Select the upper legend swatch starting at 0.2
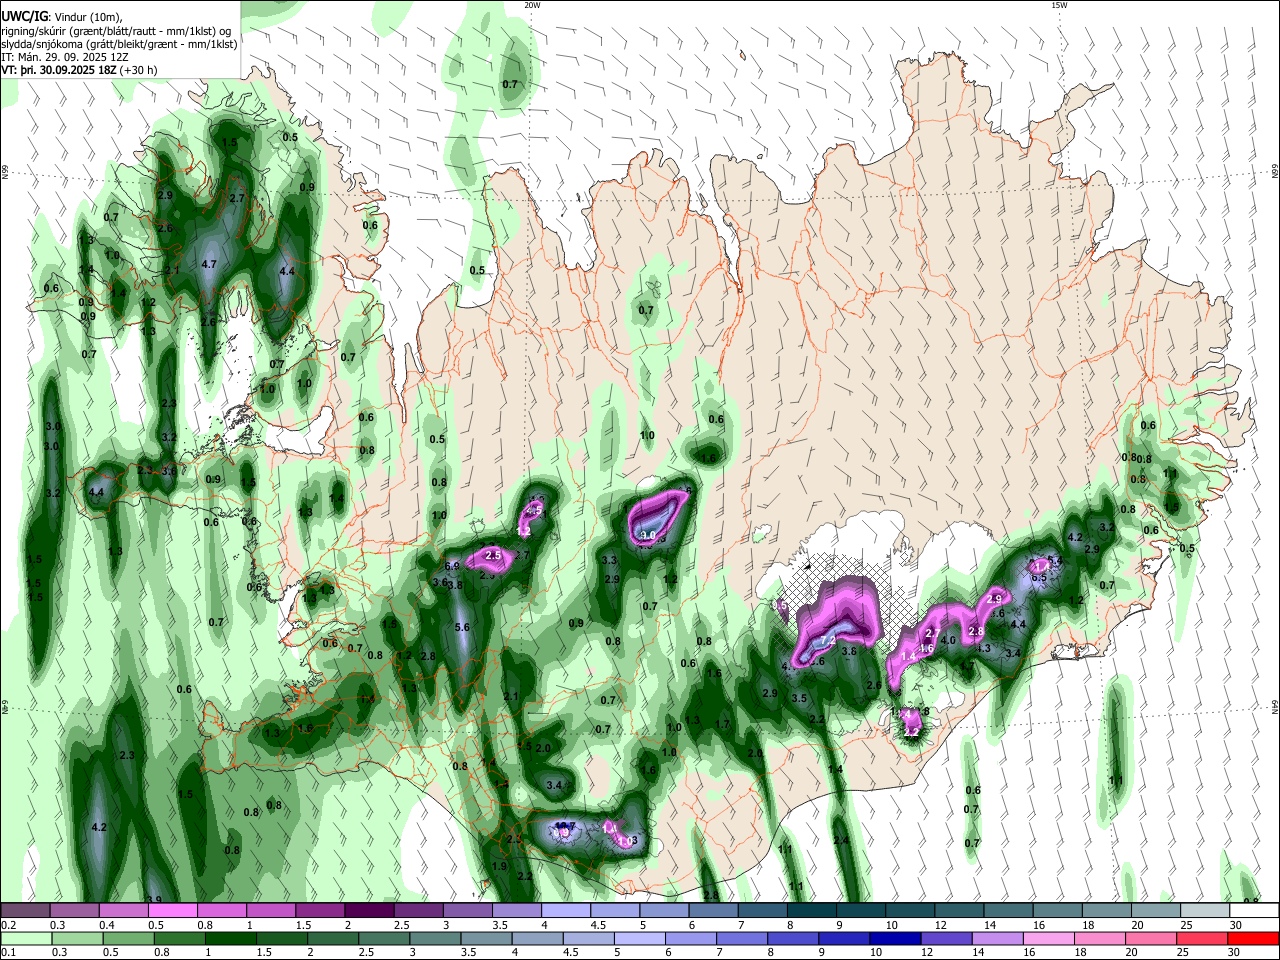This screenshot has width=1280, height=960. point(25,911)
